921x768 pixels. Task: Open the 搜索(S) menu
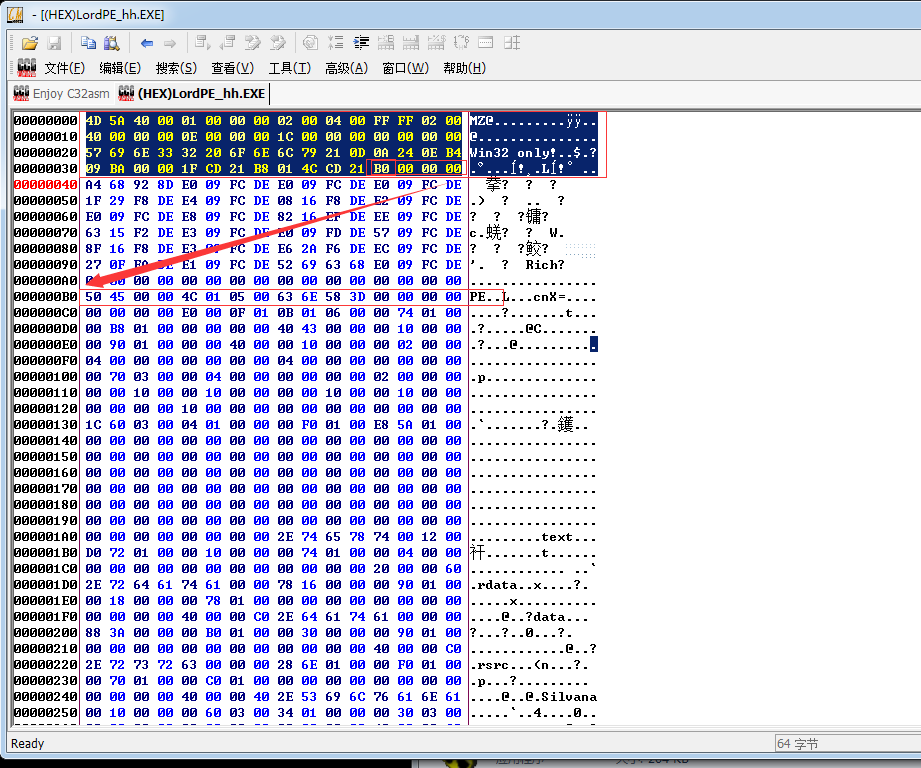(176, 68)
